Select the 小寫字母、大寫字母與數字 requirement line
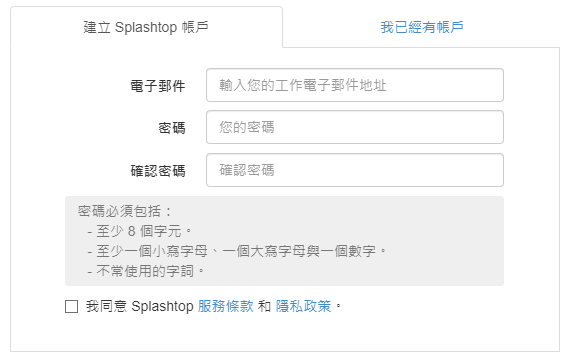Screen dimensions: 574x361 237,251
